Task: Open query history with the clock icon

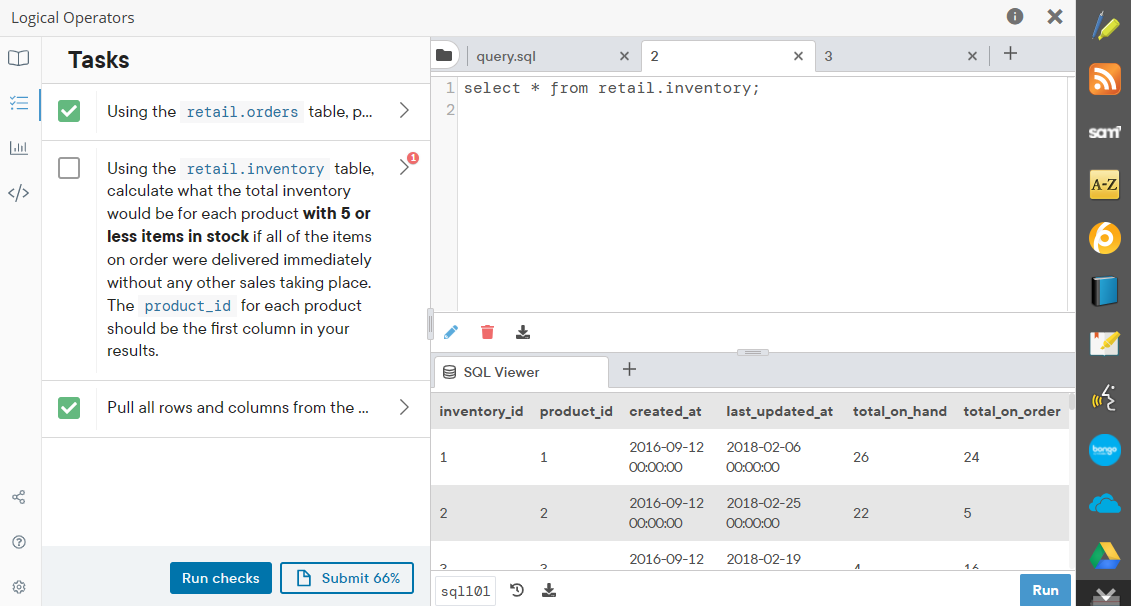Action: (x=517, y=590)
